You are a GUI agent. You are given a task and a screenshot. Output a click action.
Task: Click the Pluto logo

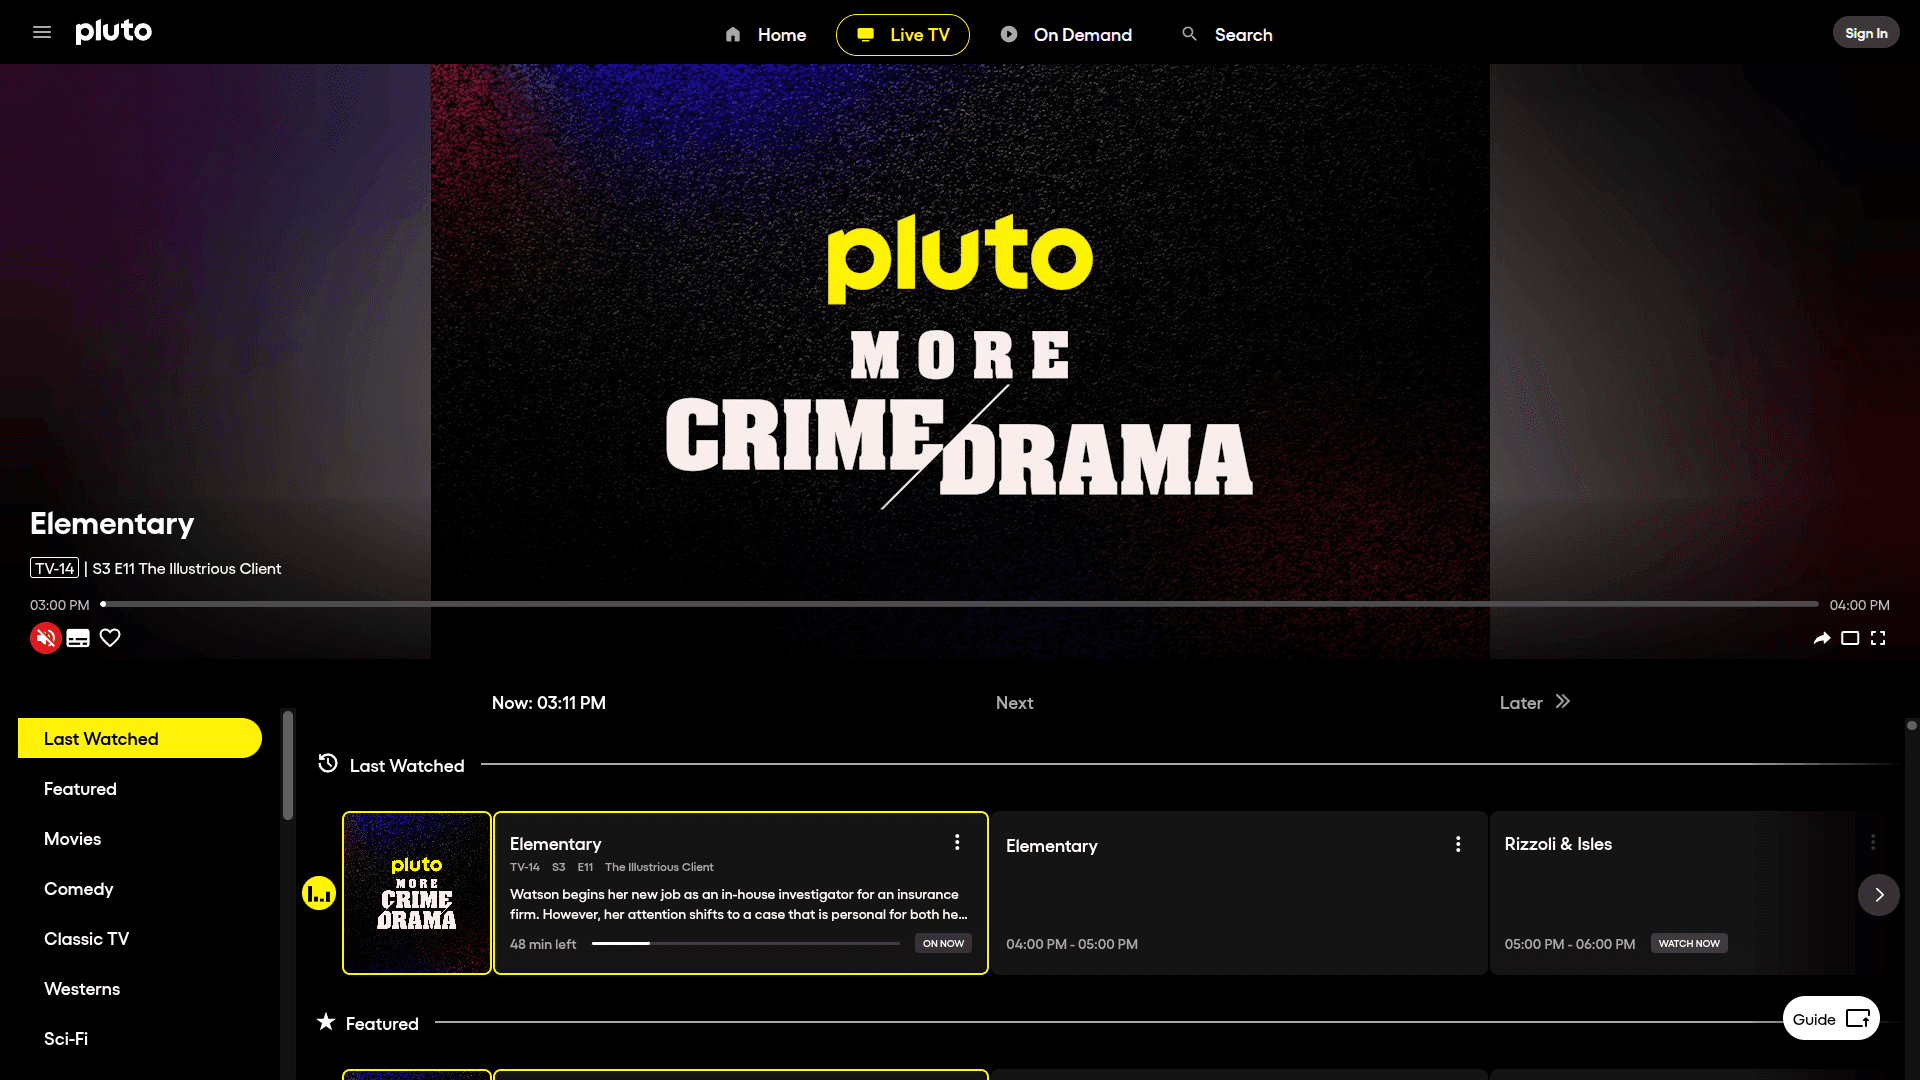pyautogui.click(x=114, y=32)
